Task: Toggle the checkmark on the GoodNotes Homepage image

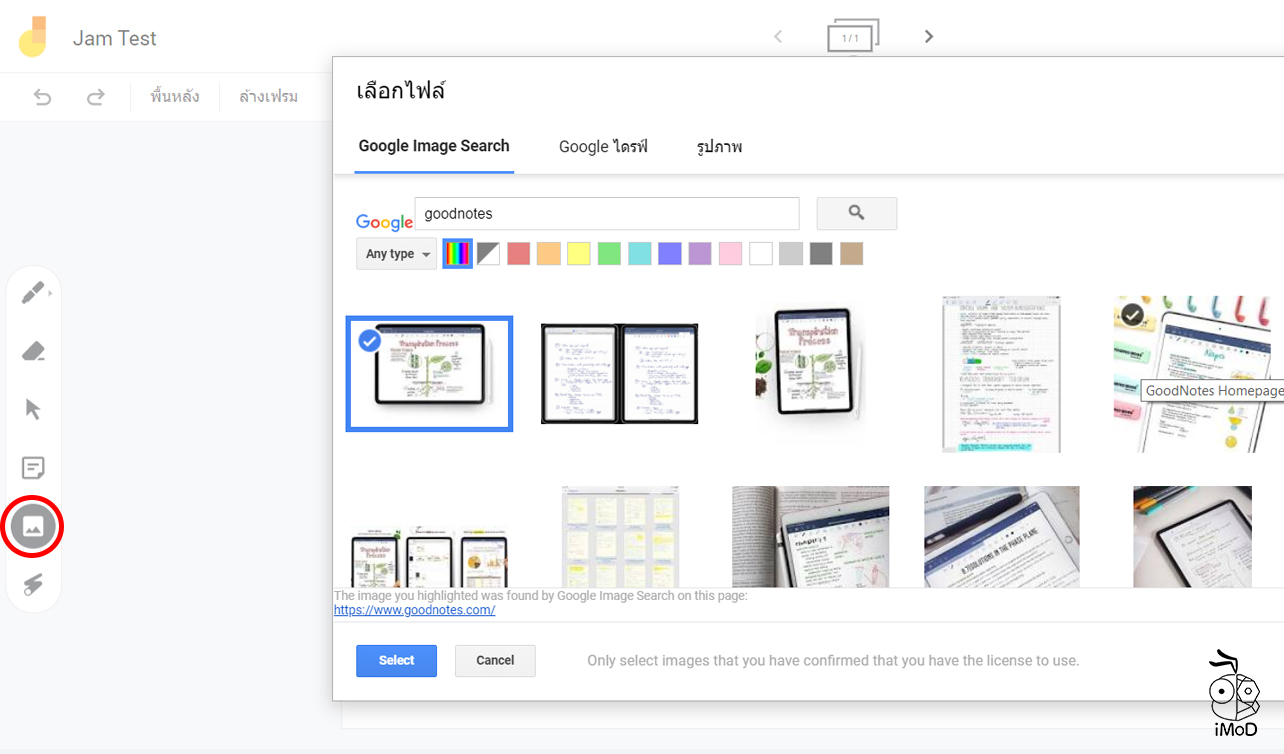Action: point(1131,315)
